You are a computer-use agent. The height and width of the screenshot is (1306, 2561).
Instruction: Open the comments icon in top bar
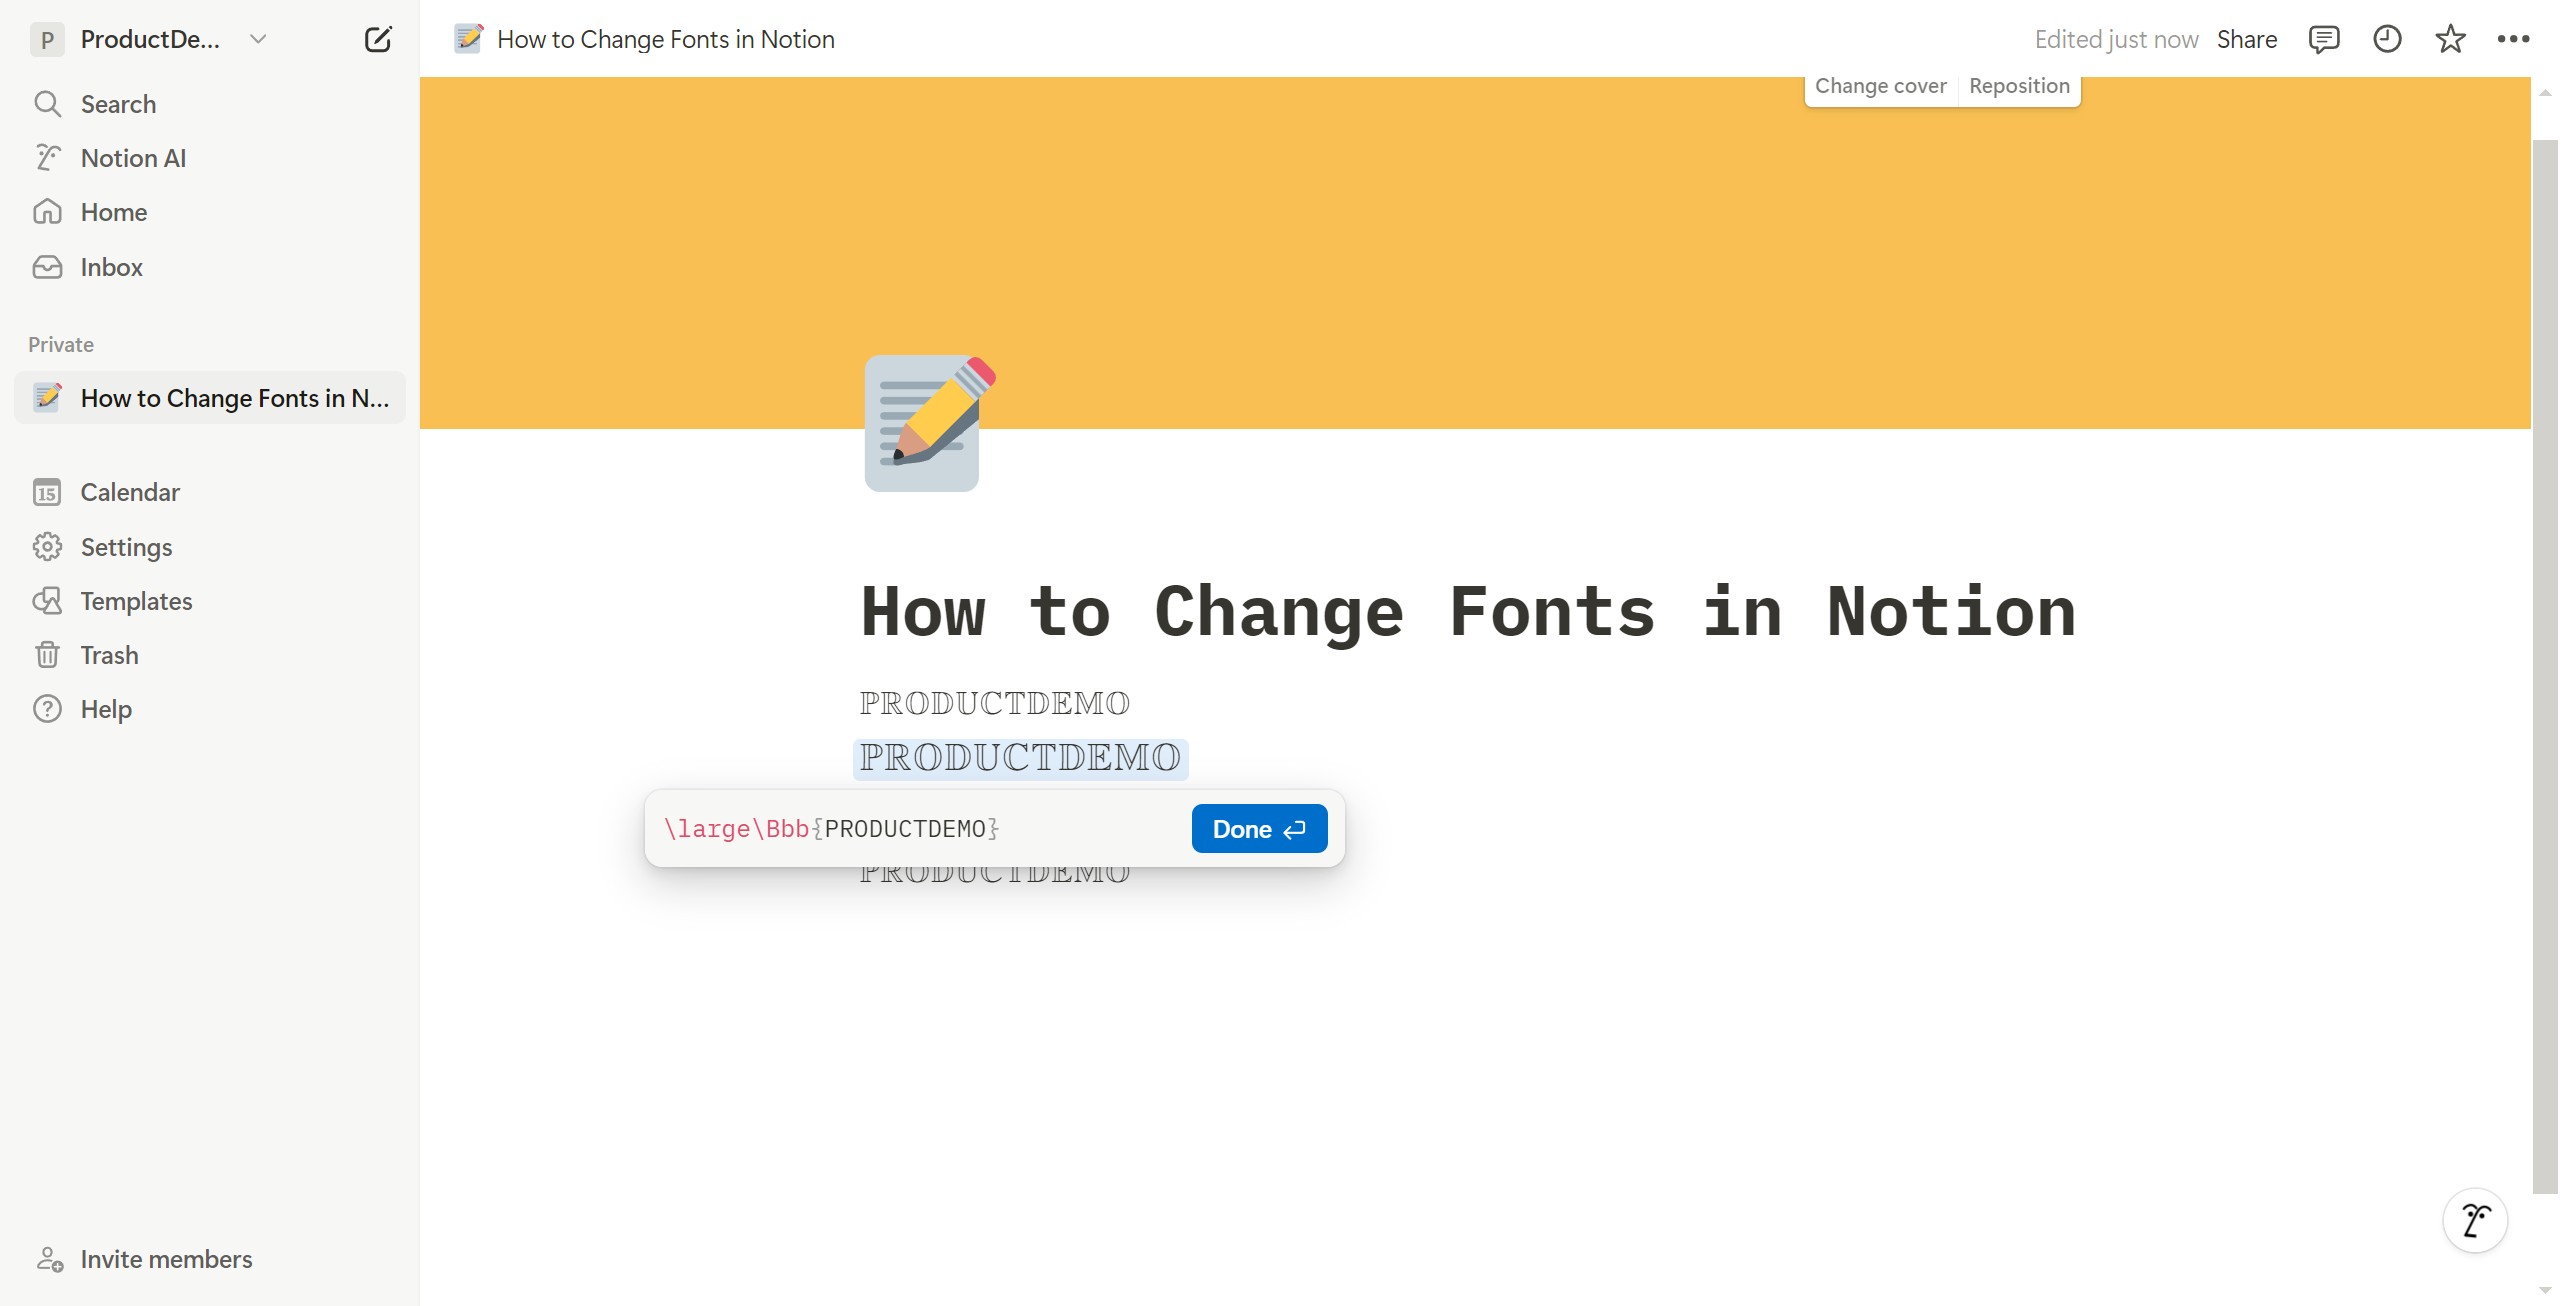point(2323,39)
